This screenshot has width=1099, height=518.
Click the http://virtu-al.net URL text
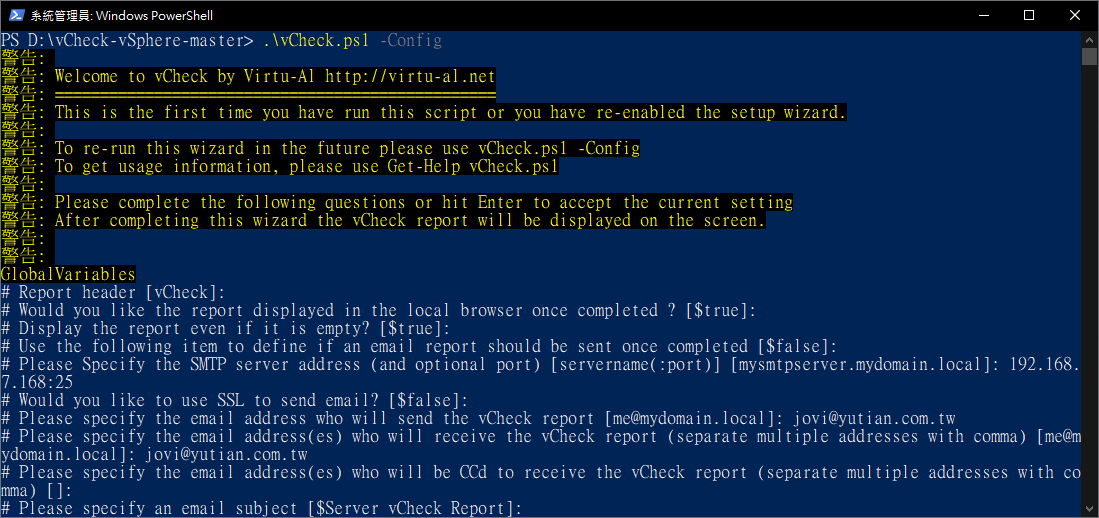pos(410,76)
